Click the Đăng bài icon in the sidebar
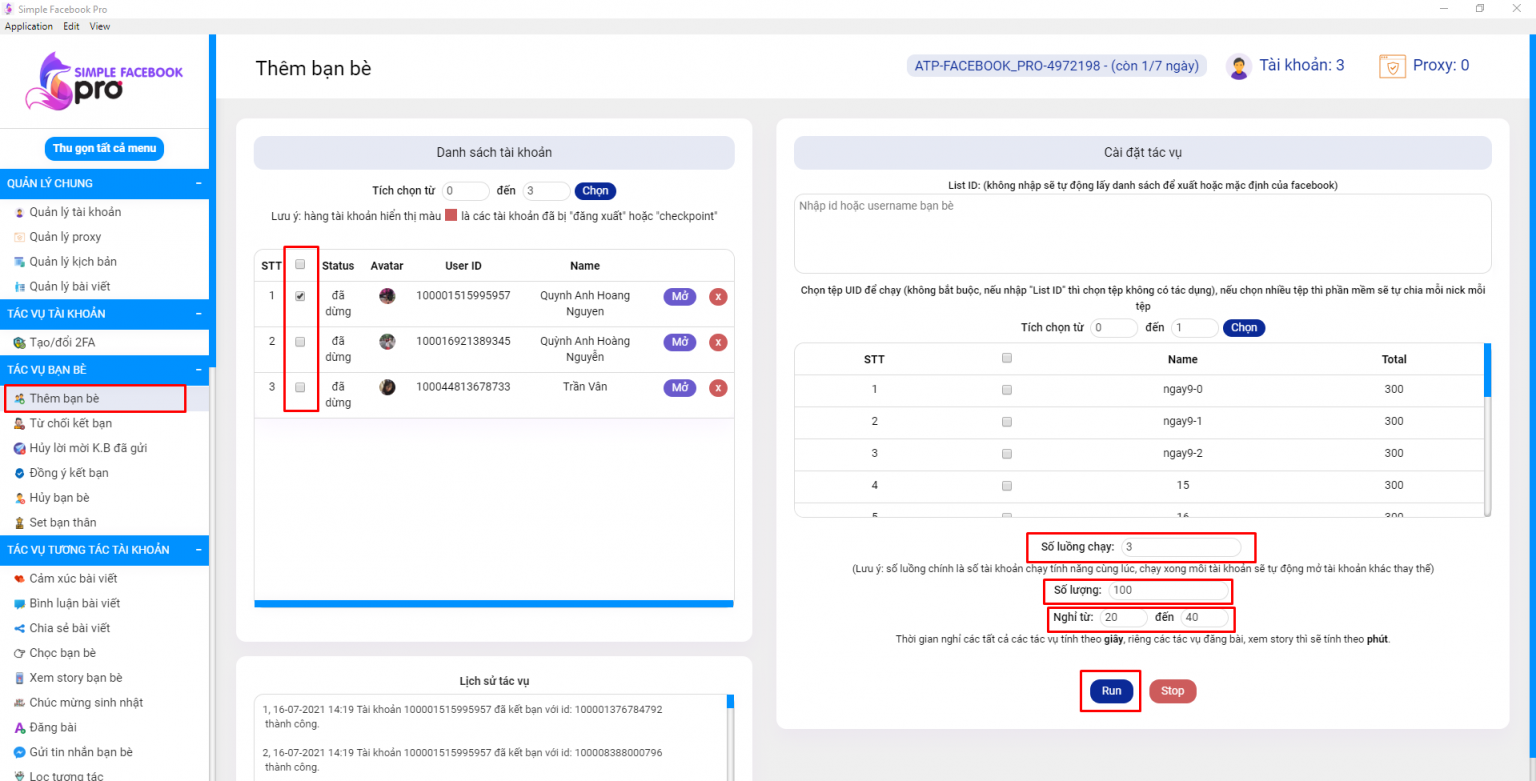The image size is (1536, 781). 18,727
